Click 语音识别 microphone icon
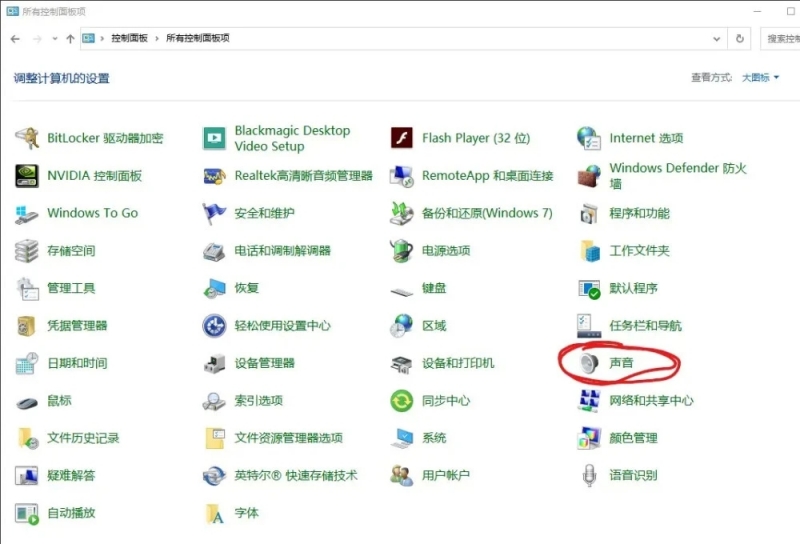 [589, 476]
